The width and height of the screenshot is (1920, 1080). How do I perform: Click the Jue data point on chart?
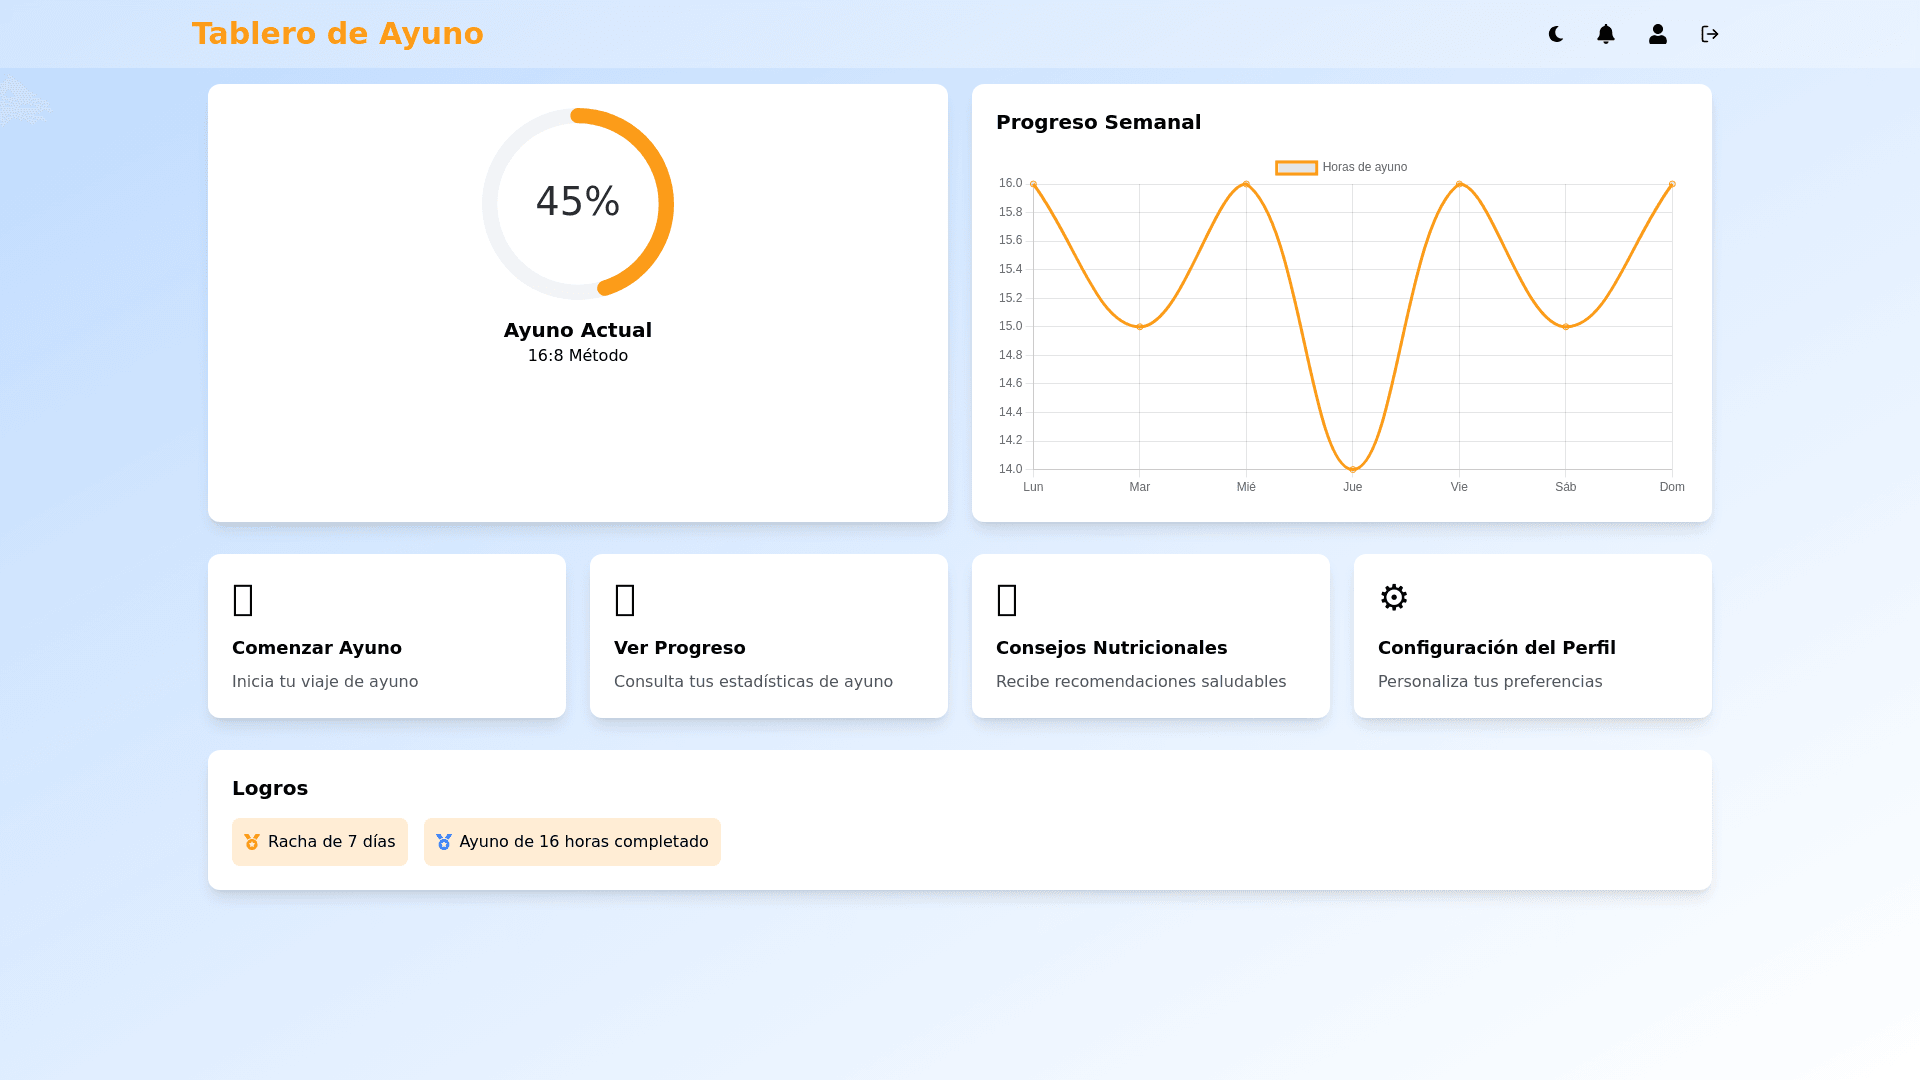(1353, 469)
